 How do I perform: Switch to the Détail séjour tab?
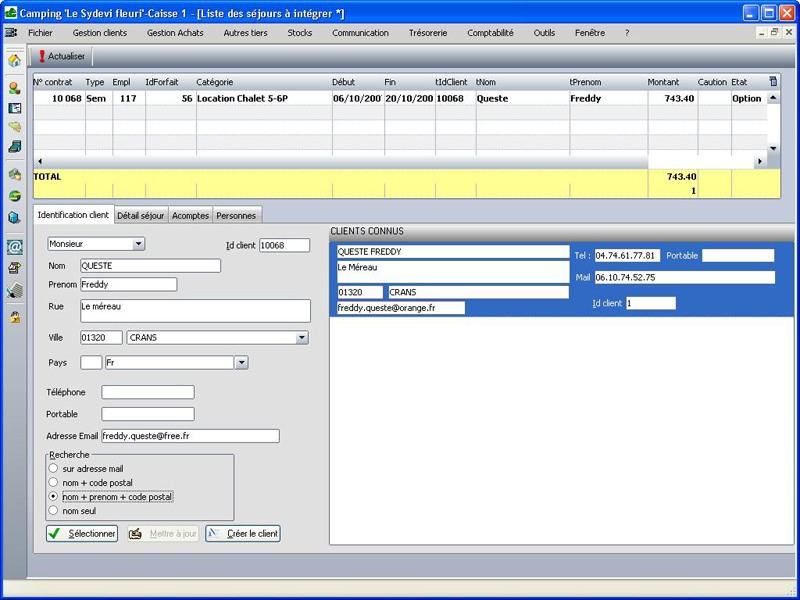[140, 215]
